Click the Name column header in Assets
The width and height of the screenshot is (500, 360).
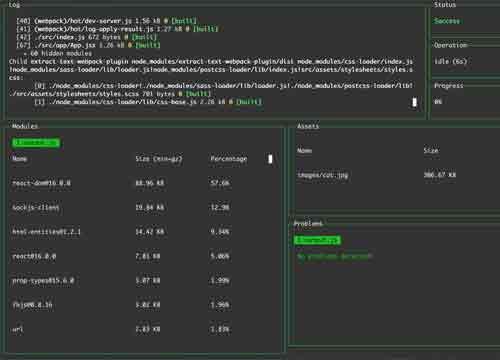click(x=305, y=151)
